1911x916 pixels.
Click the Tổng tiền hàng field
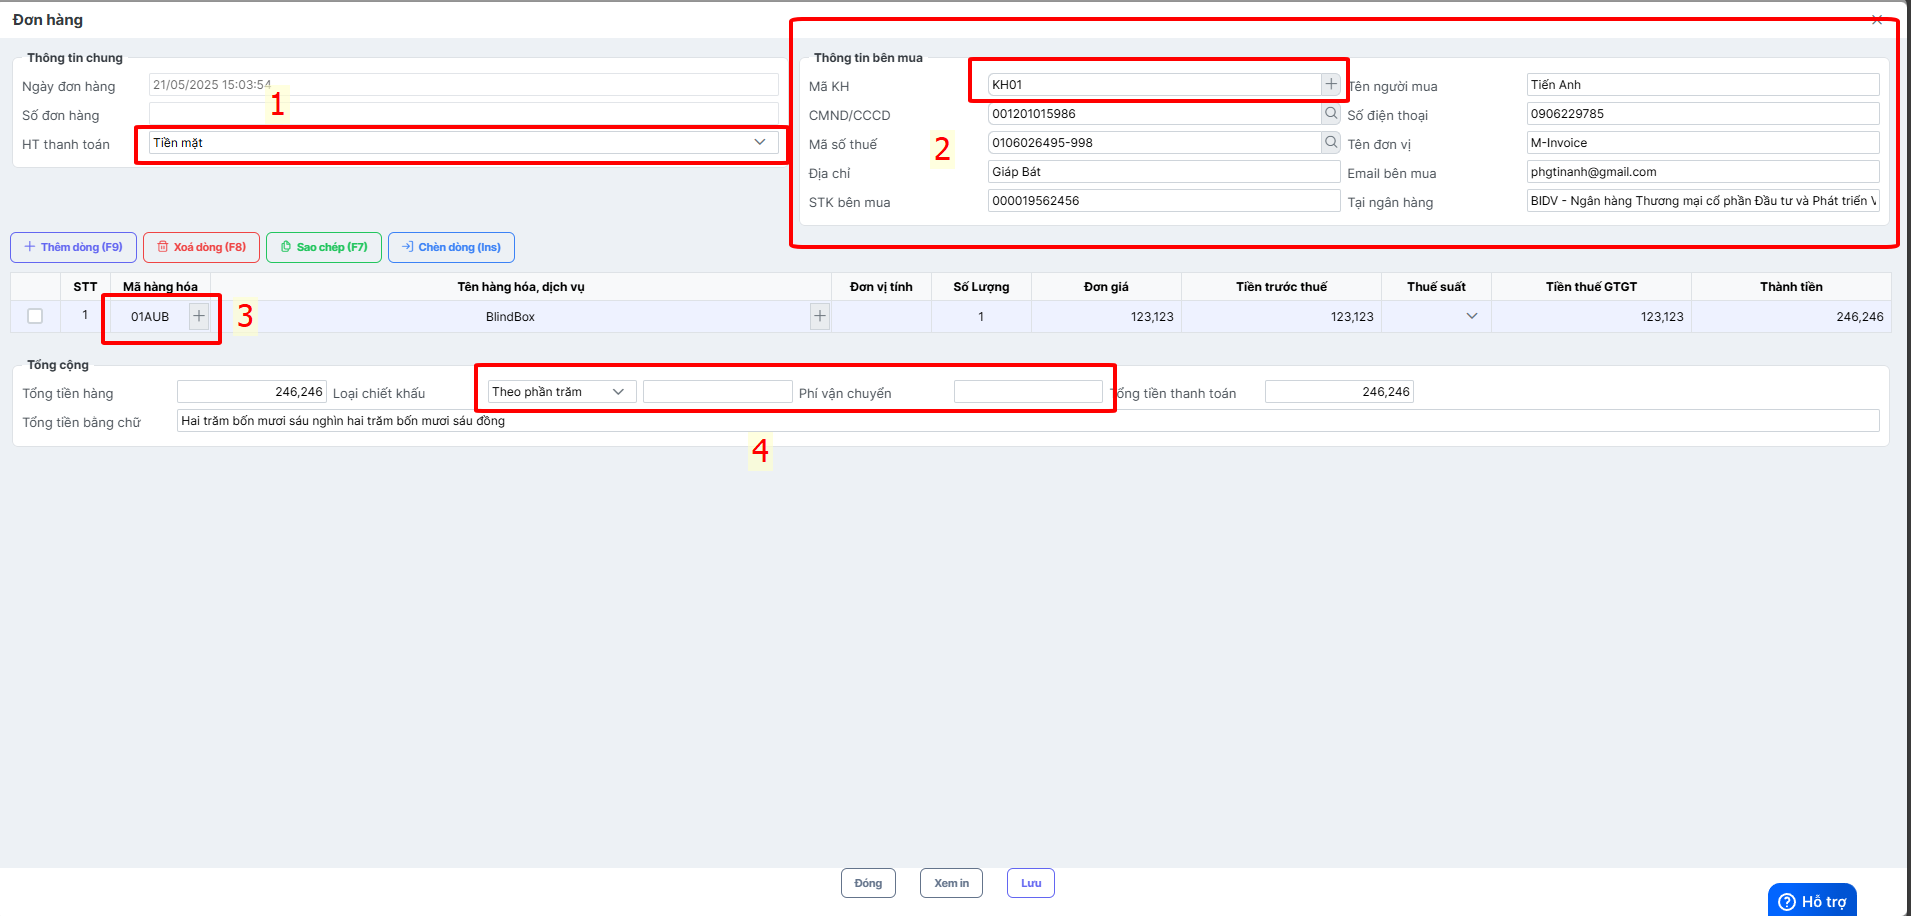pos(252,392)
